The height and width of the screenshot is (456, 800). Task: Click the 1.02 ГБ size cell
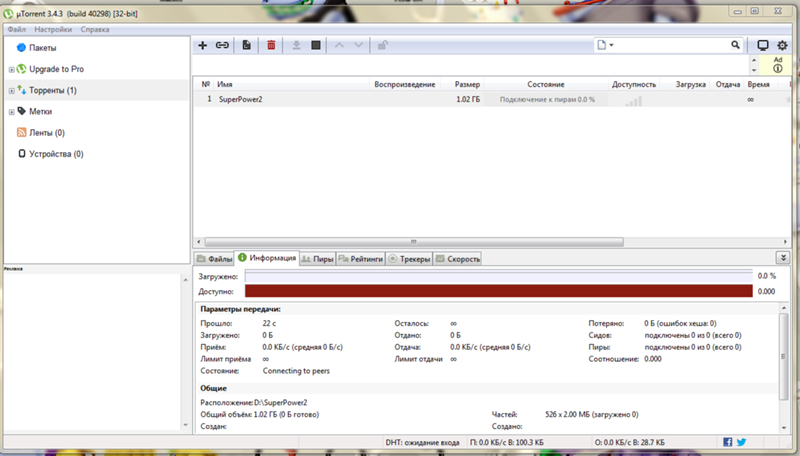pyautogui.click(x=468, y=99)
